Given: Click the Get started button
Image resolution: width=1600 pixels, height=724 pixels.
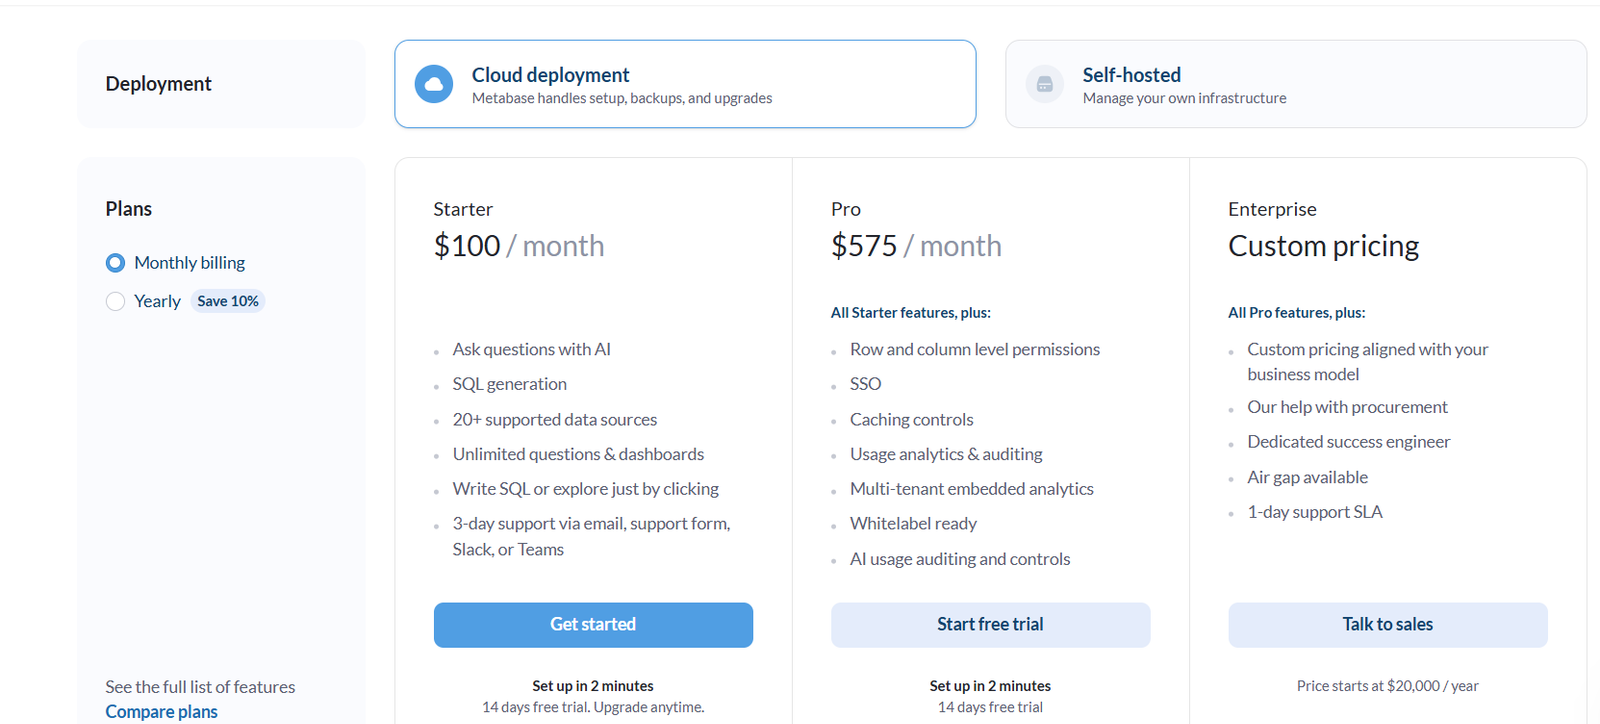Looking at the screenshot, I should pyautogui.click(x=593, y=625).
